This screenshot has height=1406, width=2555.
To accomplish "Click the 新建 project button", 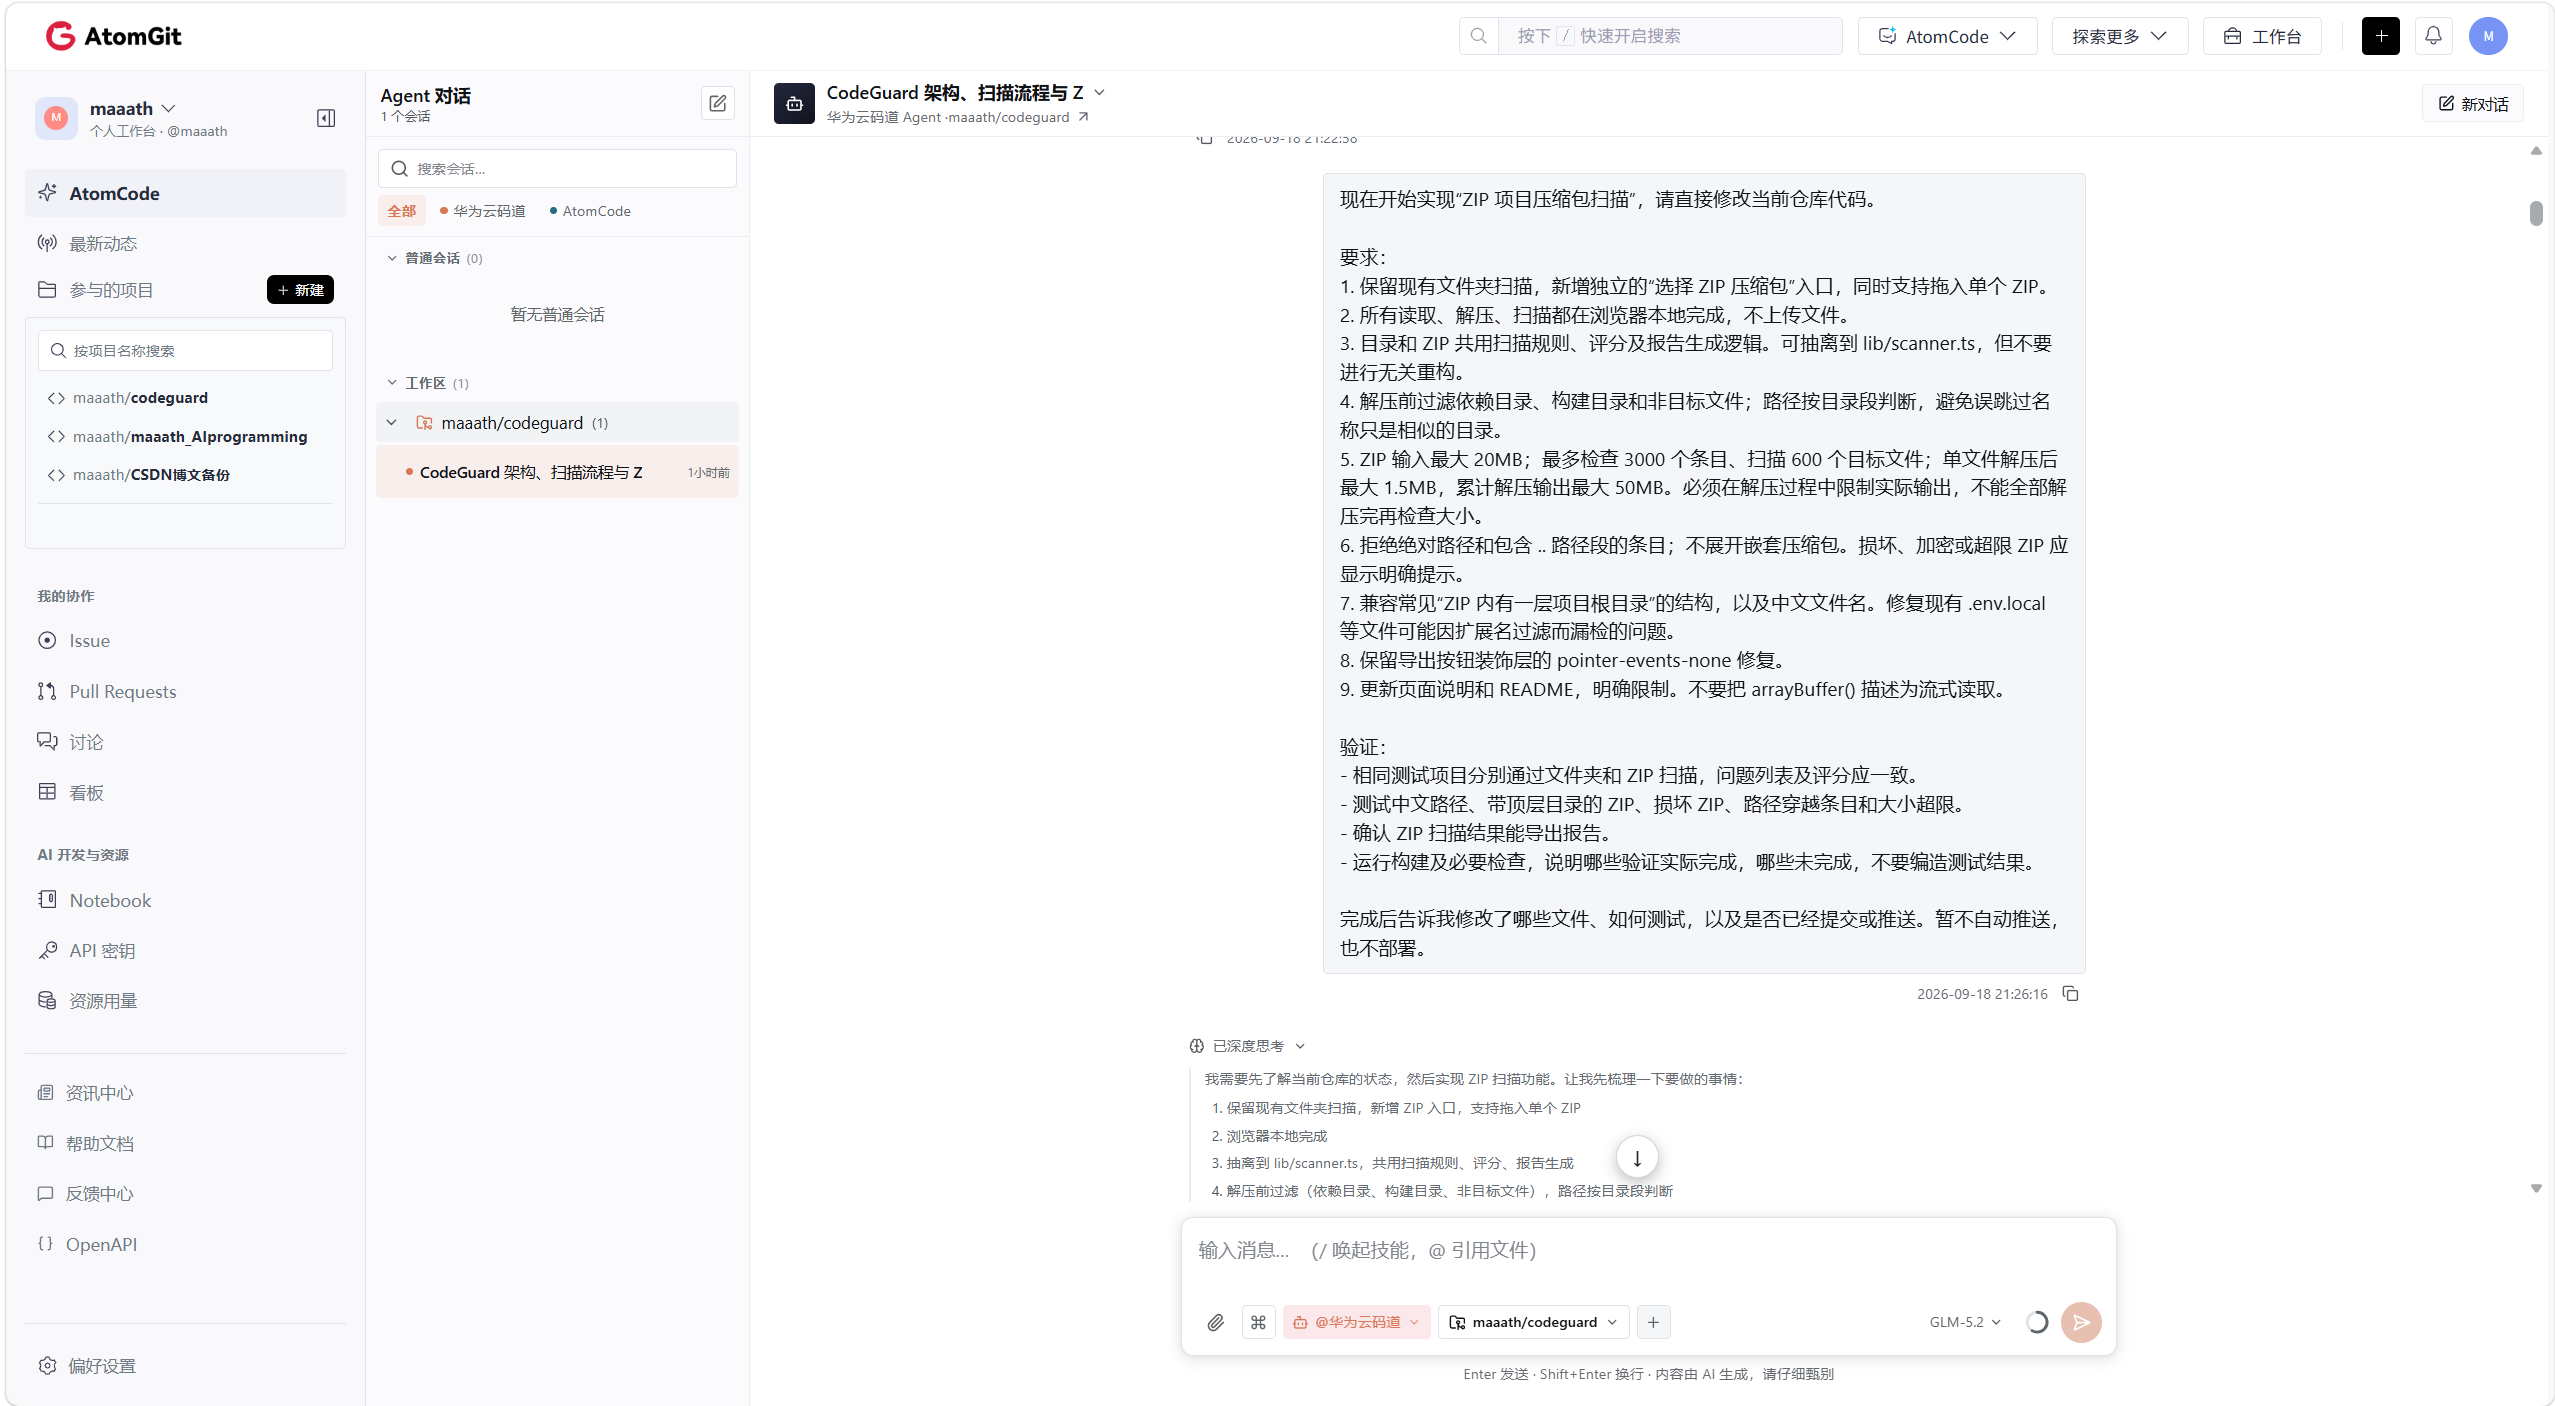I will tap(300, 289).
